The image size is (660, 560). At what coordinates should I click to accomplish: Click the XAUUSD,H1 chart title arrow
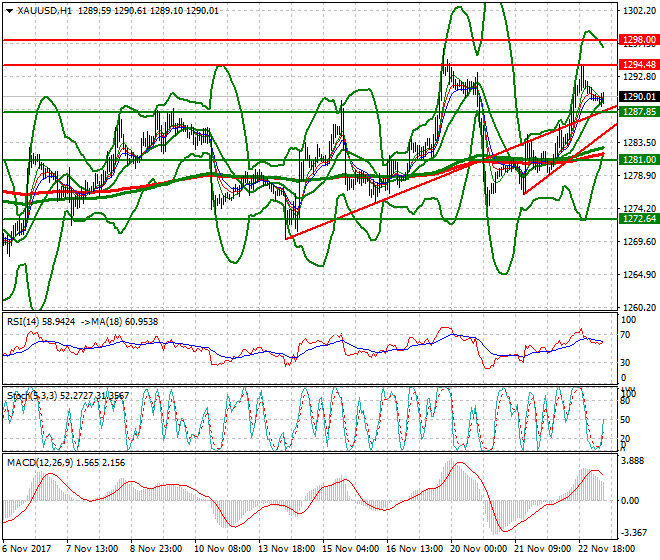[x=9, y=10]
